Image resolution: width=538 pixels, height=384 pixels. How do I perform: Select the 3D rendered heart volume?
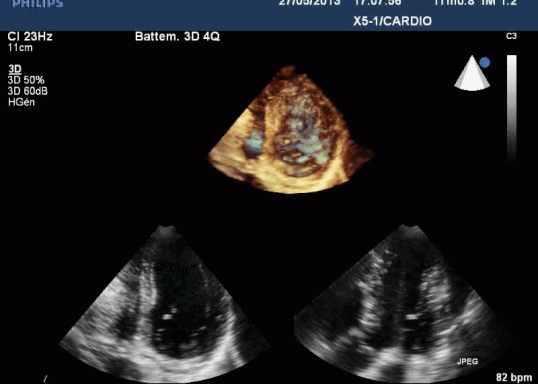[291, 130]
